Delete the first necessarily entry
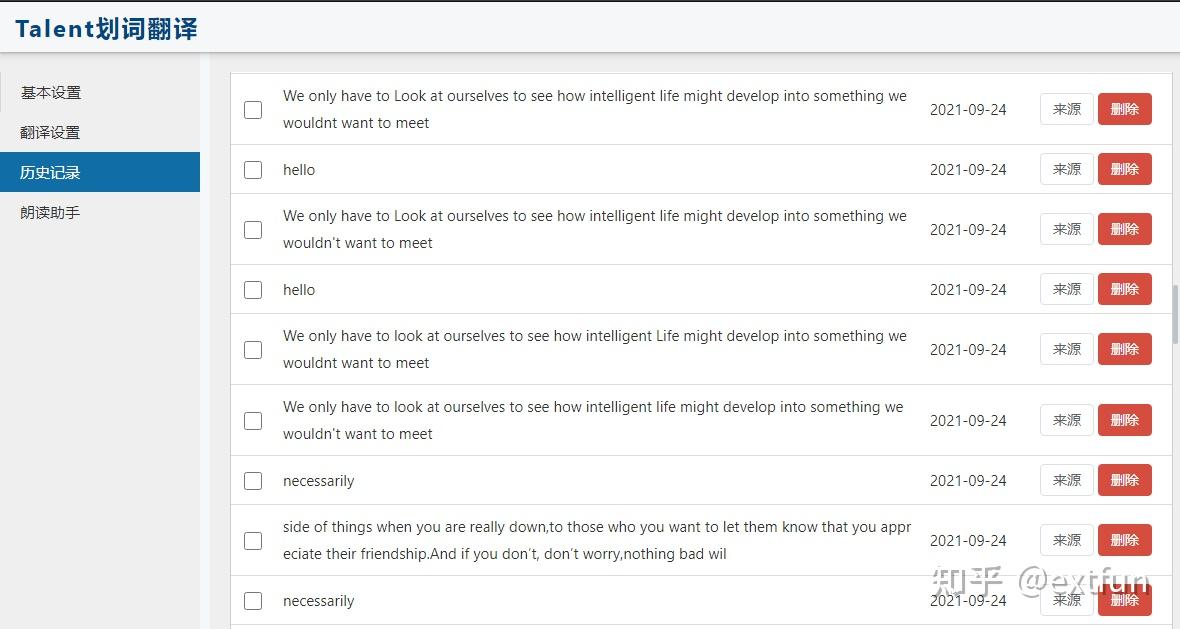 (1124, 480)
